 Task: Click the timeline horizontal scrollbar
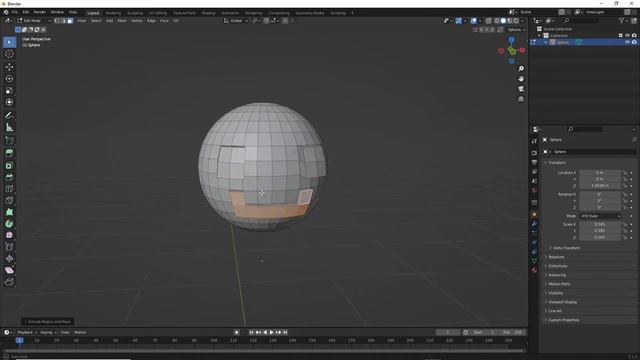click(x=264, y=351)
